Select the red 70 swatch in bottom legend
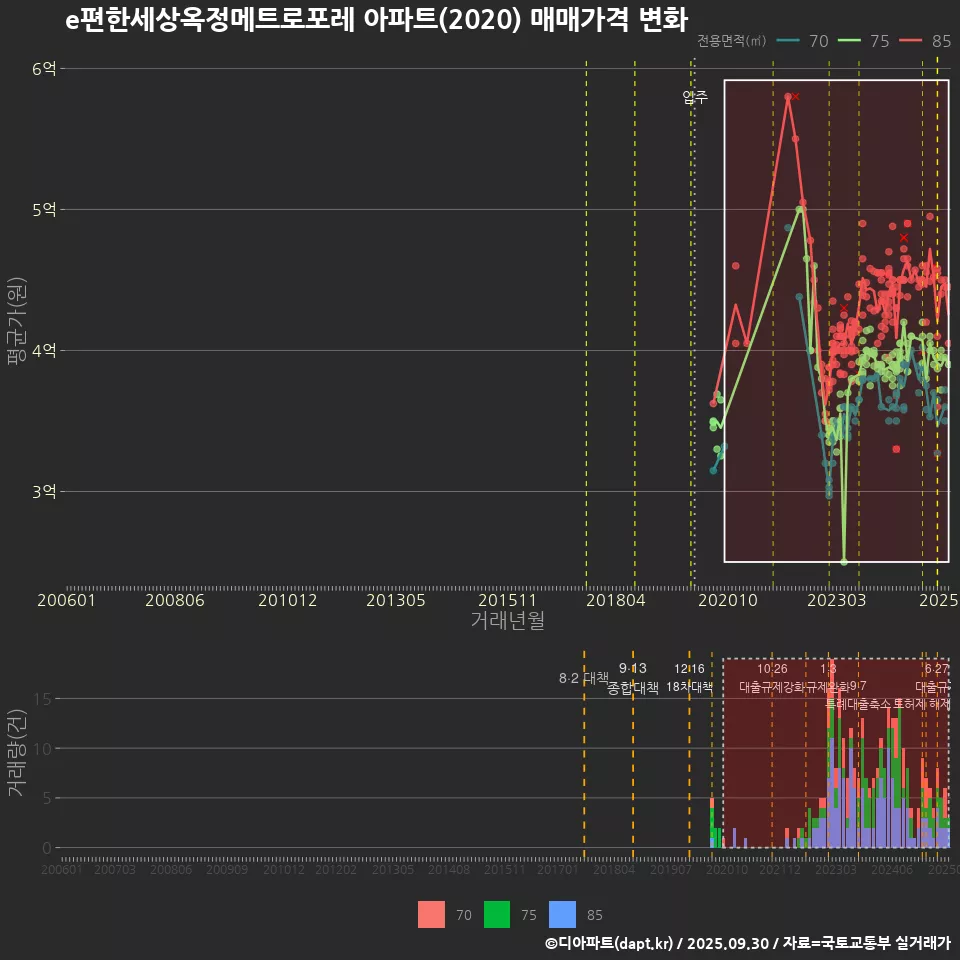Viewport: 960px width, 960px height. tap(431, 914)
